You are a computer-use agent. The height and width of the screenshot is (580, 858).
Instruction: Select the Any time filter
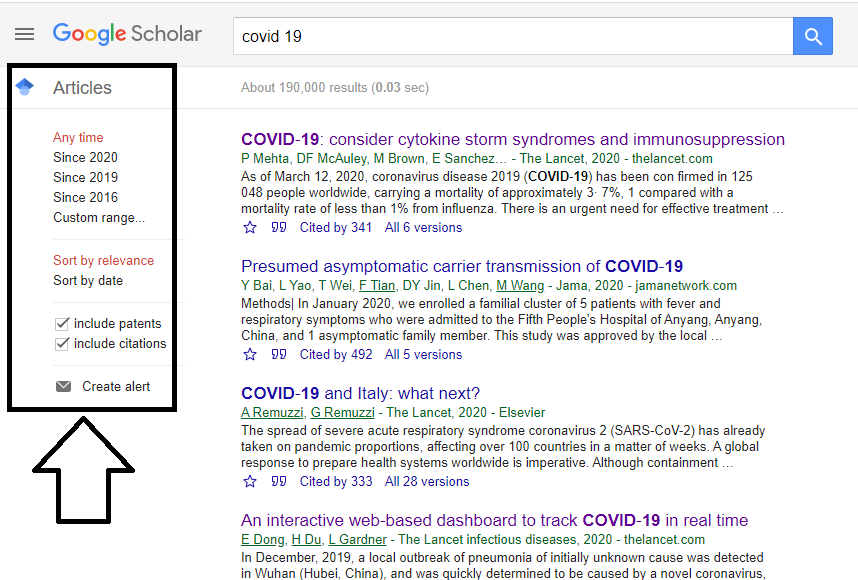click(78, 137)
